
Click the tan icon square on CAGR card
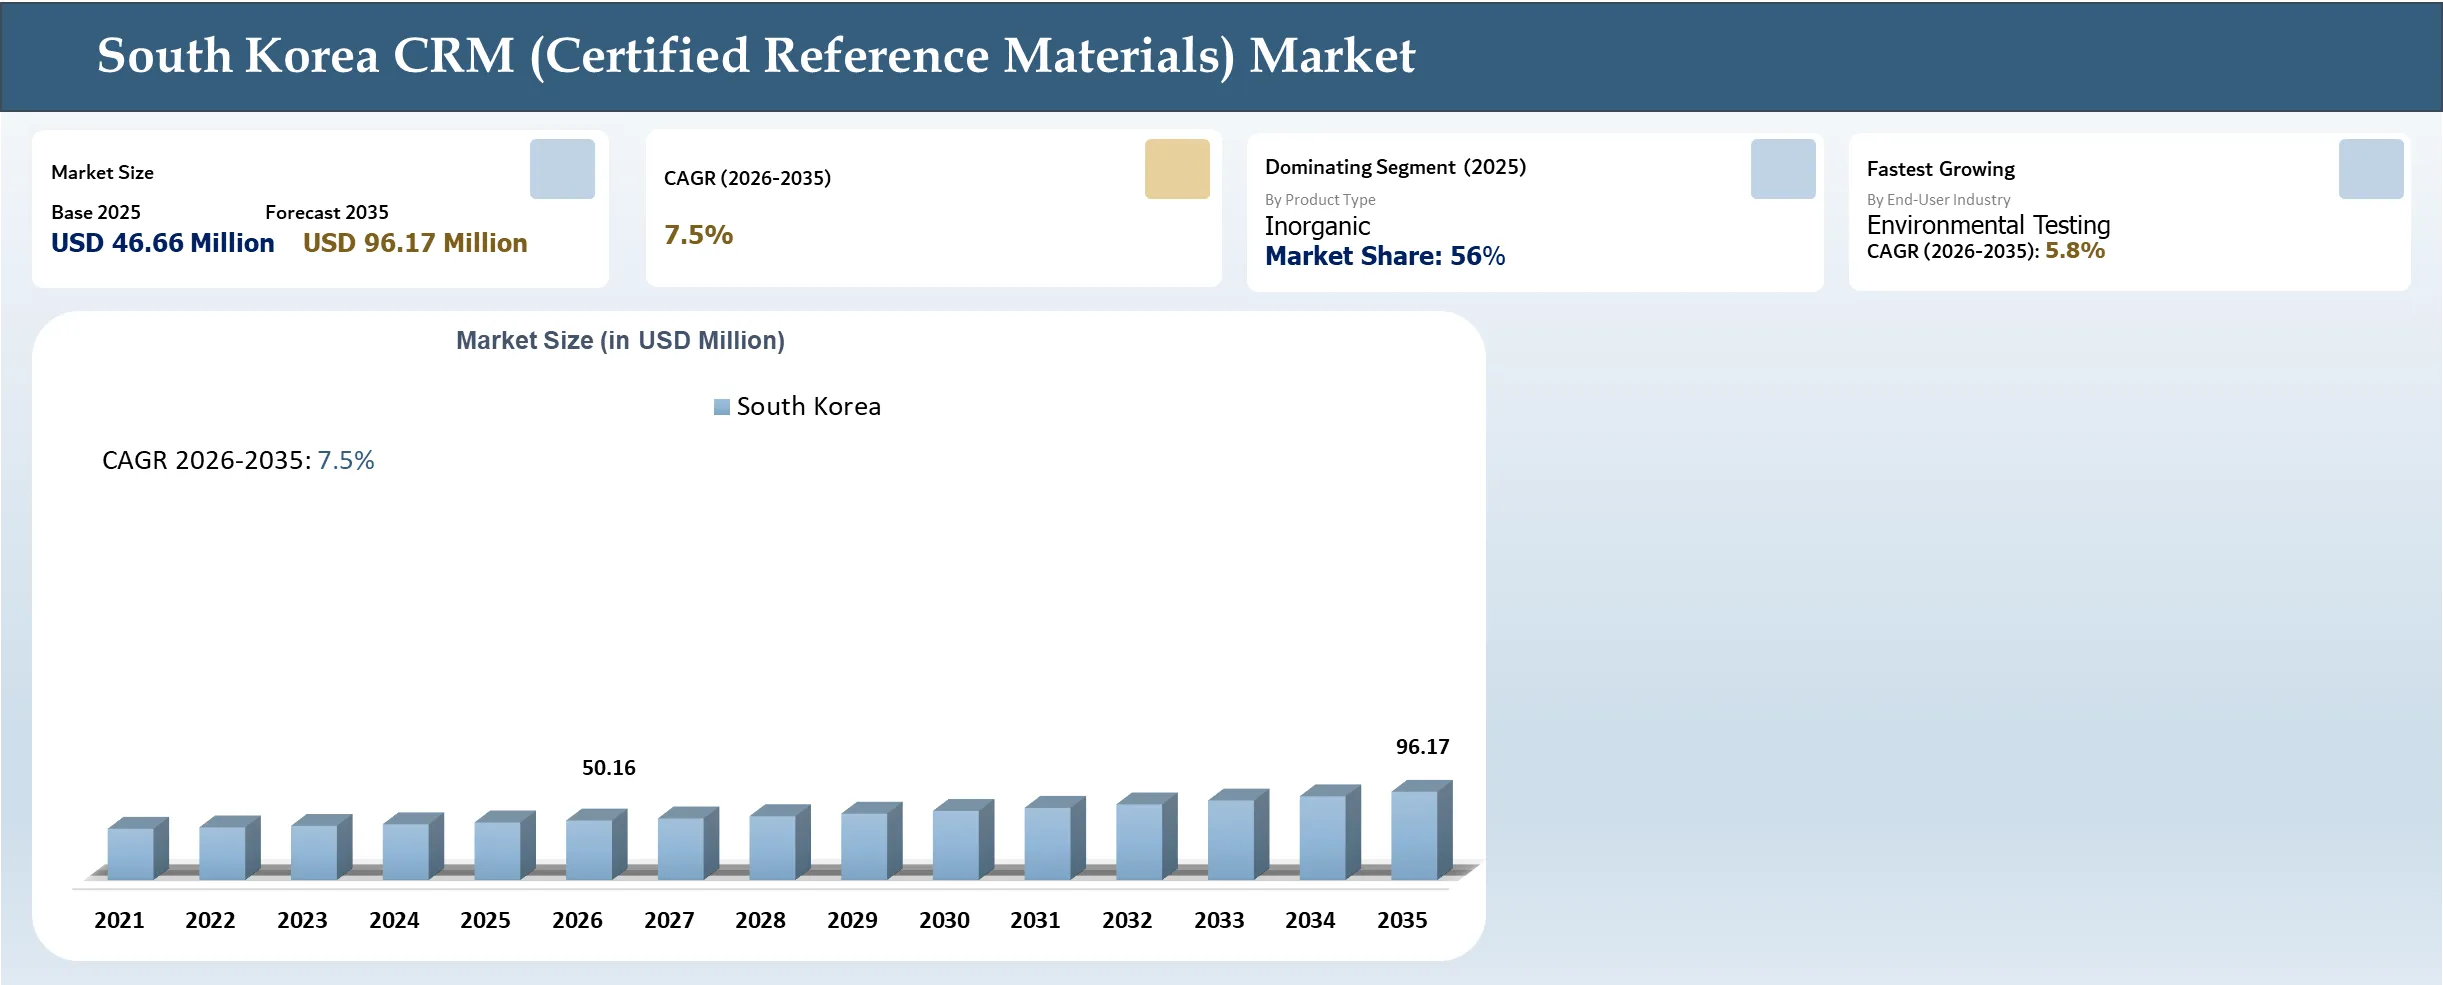point(1177,169)
